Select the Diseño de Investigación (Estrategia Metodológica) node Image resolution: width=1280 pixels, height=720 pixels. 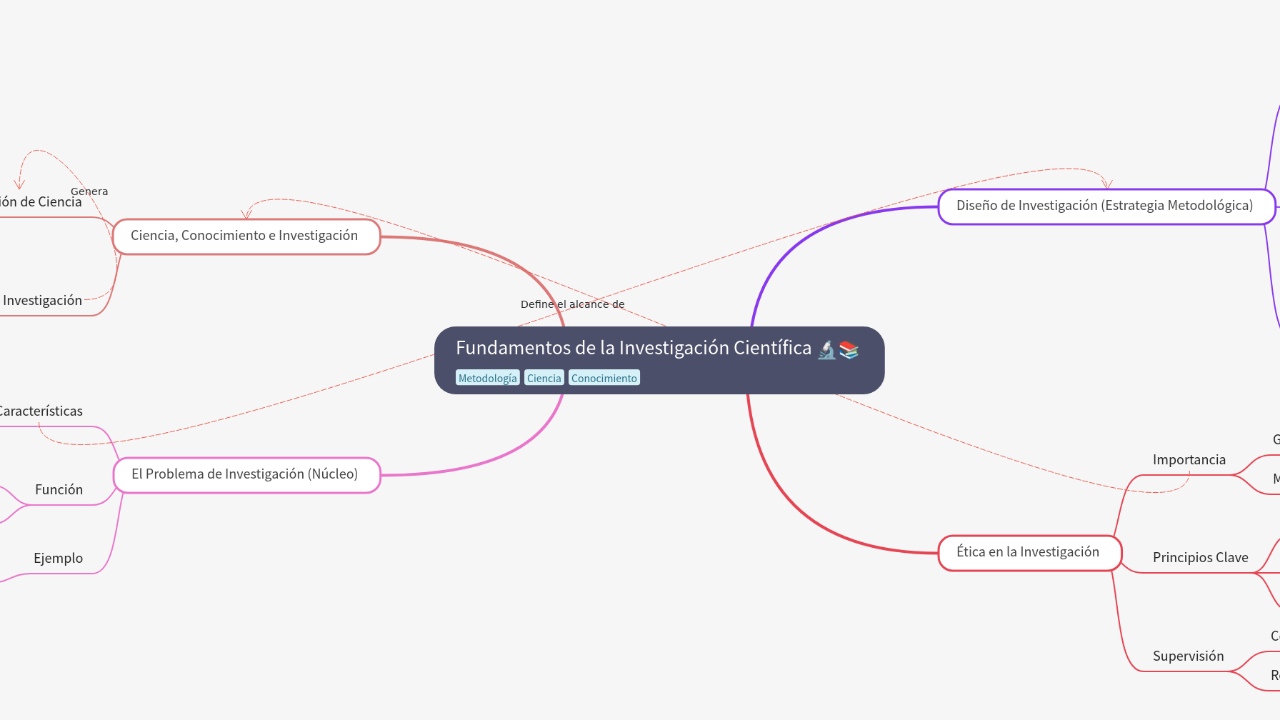point(1104,206)
